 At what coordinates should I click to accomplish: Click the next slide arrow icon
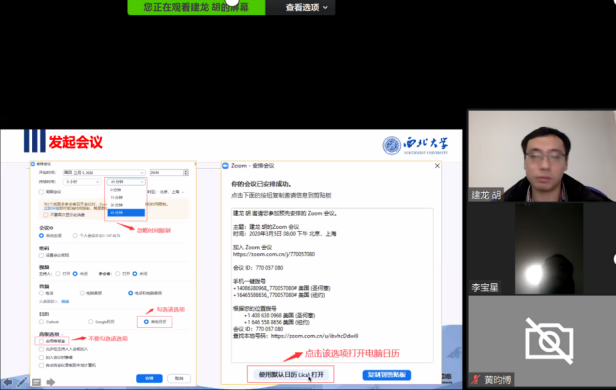pos(51,382)
